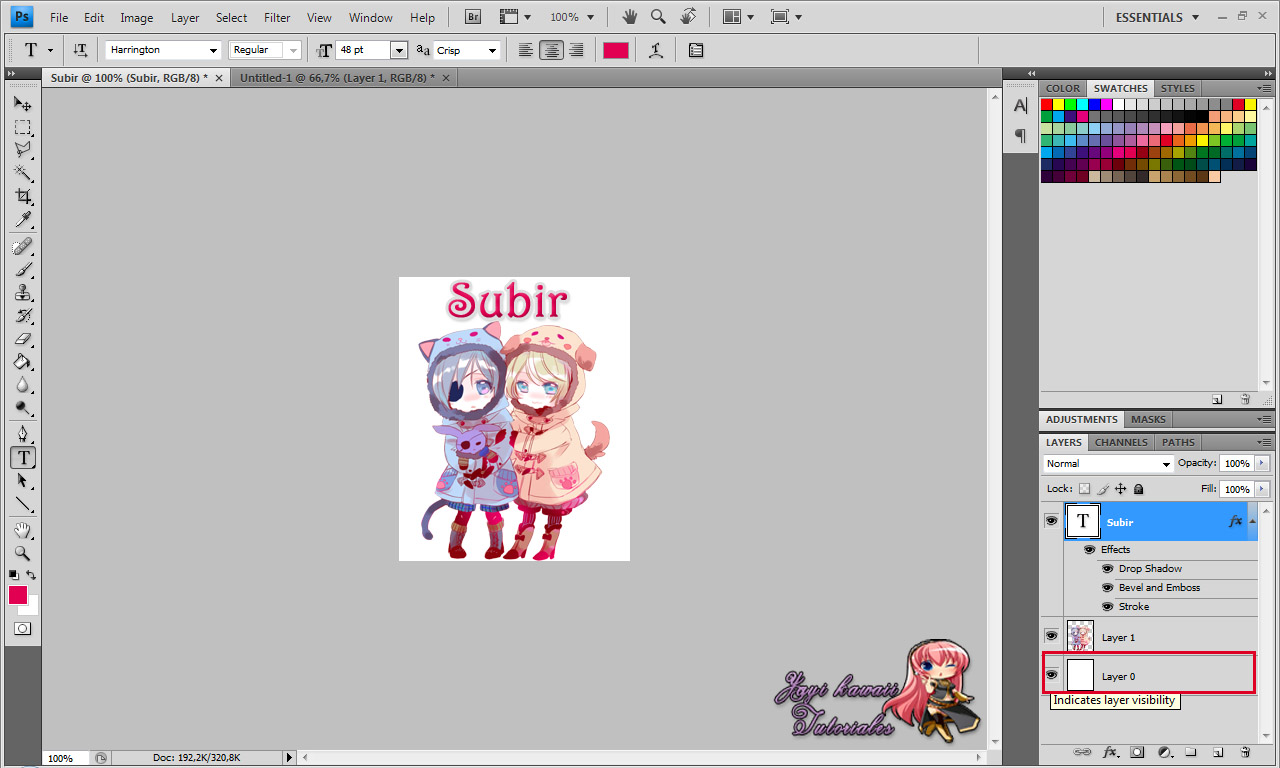Open the ESSENTIALS workspace switcher

coord(1158,17)
